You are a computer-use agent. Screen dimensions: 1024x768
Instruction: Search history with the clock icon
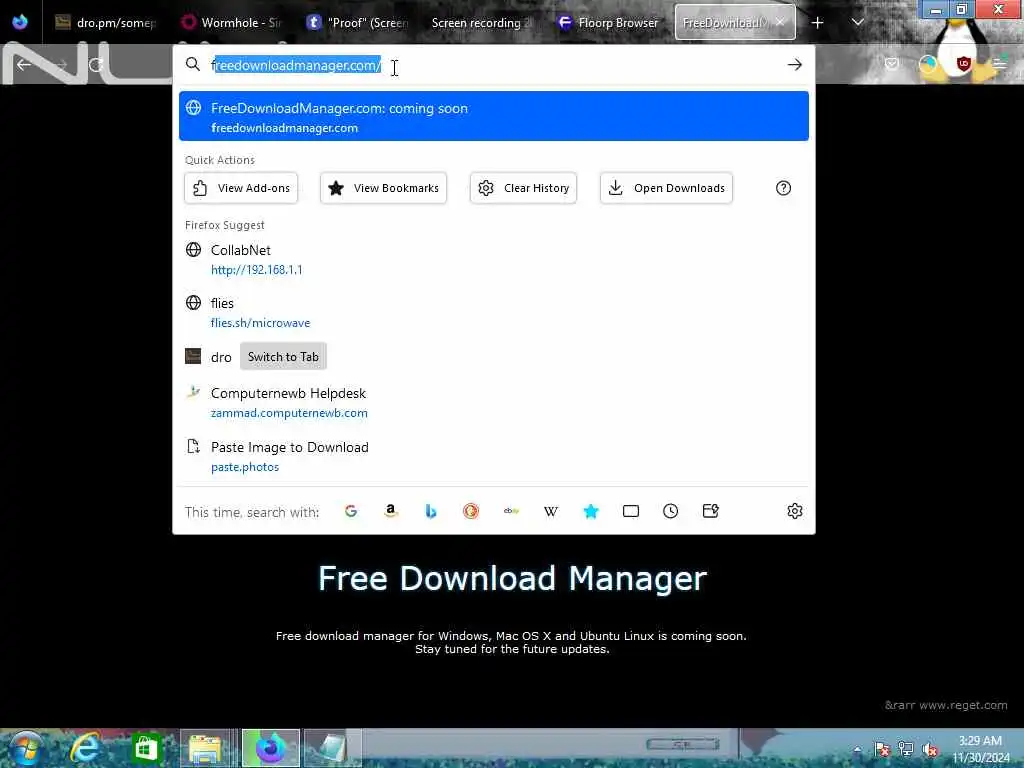coord(671,511)
